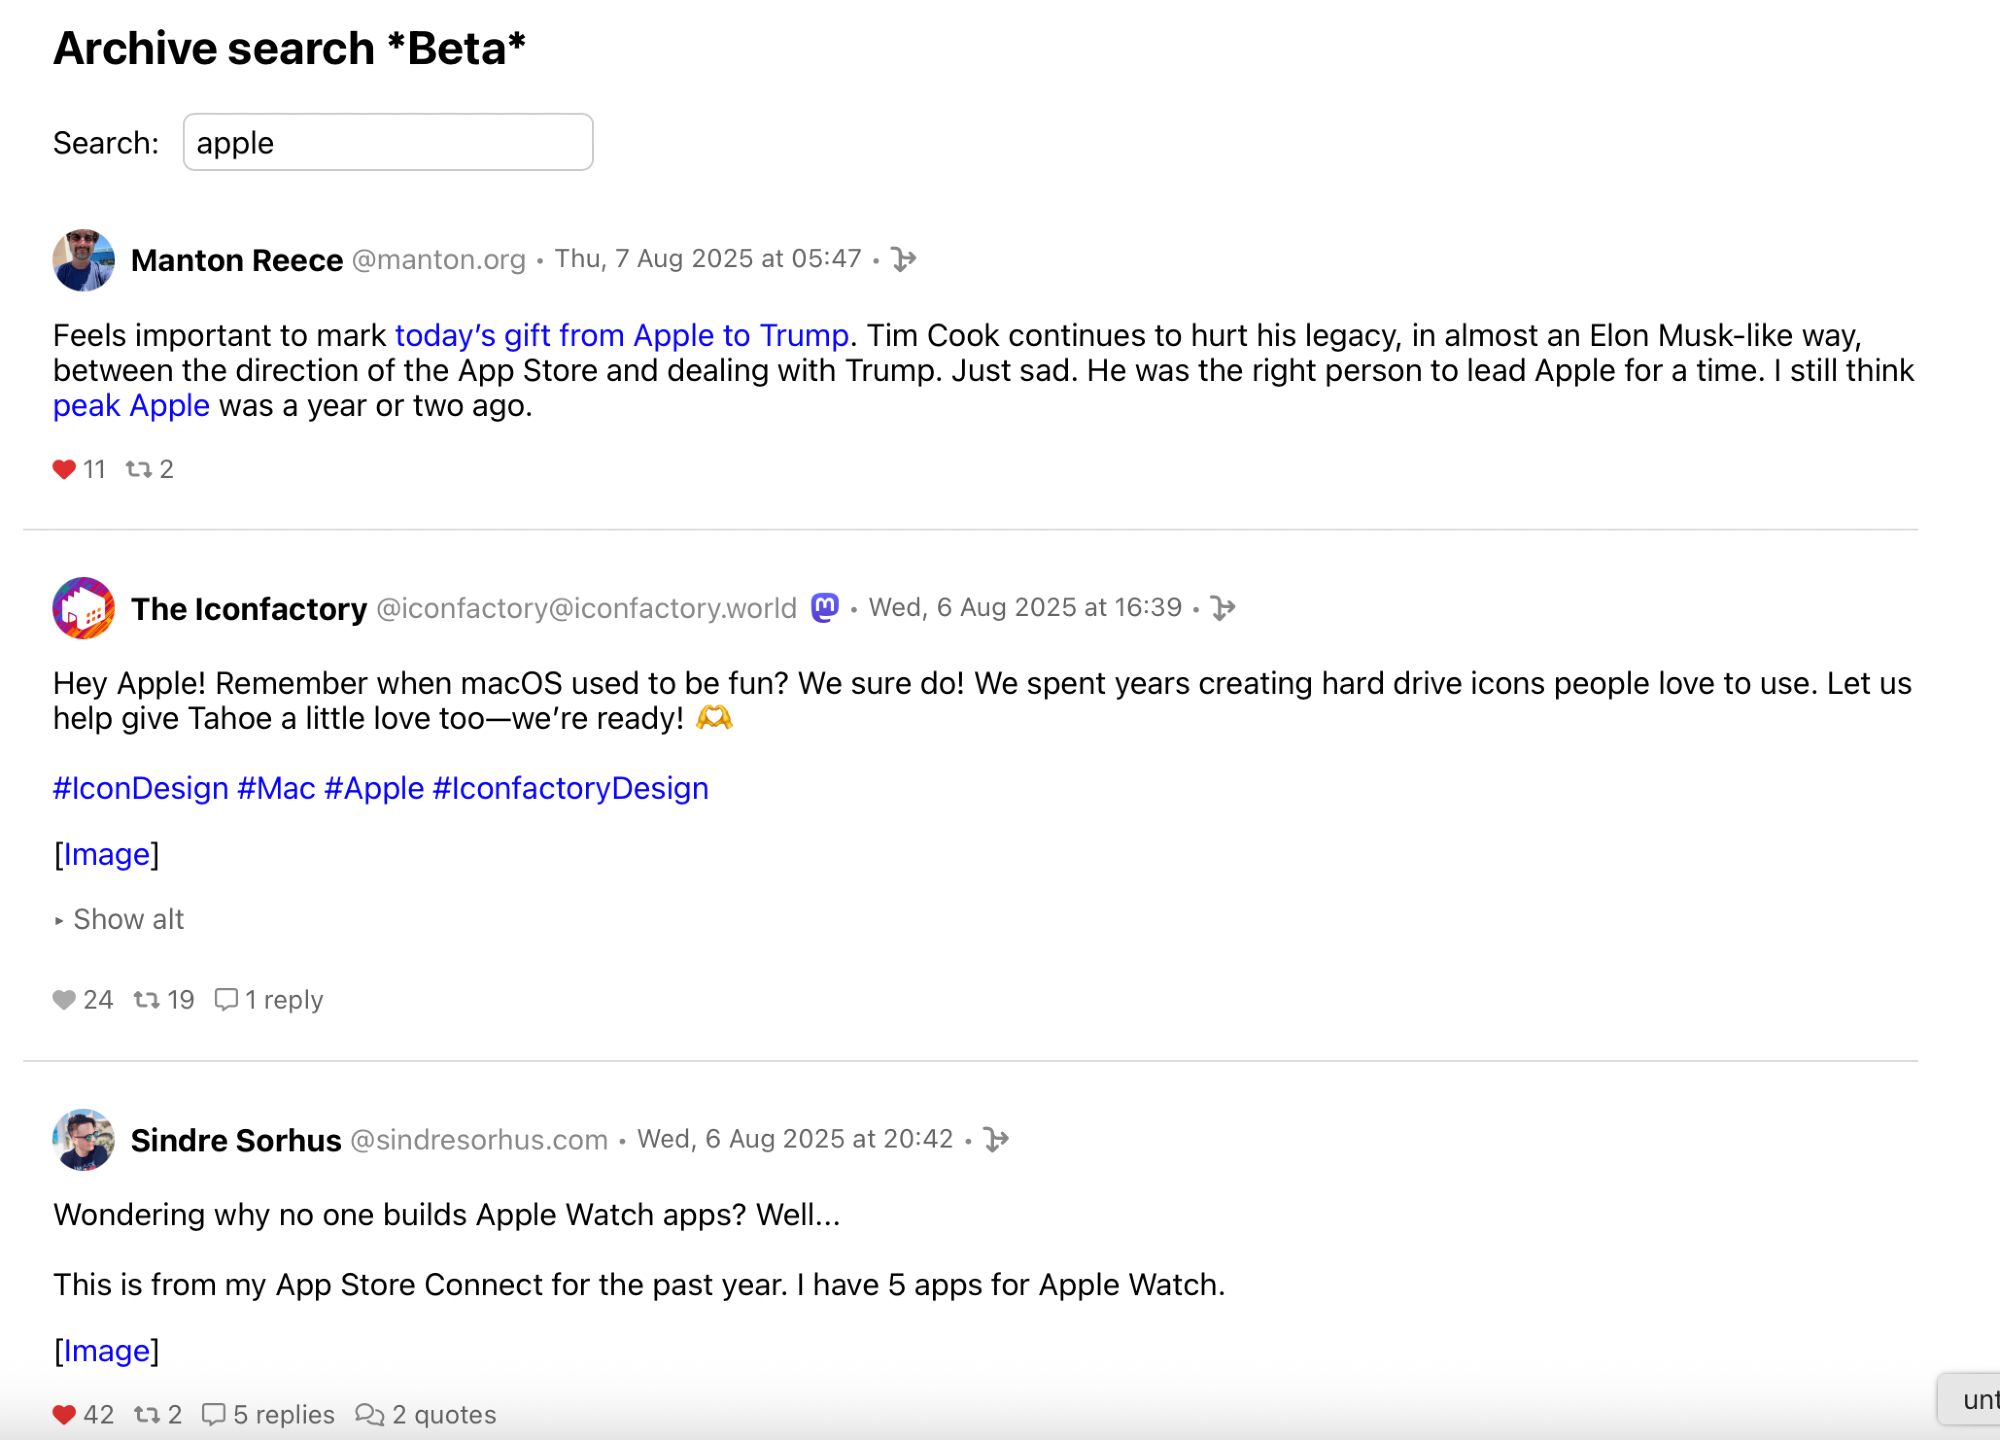Click the open-post icon beside The Iconfactory's timestamp
This screenshot has width=2000, height=1440.
pyautogui.click(x=1223, y=608)
